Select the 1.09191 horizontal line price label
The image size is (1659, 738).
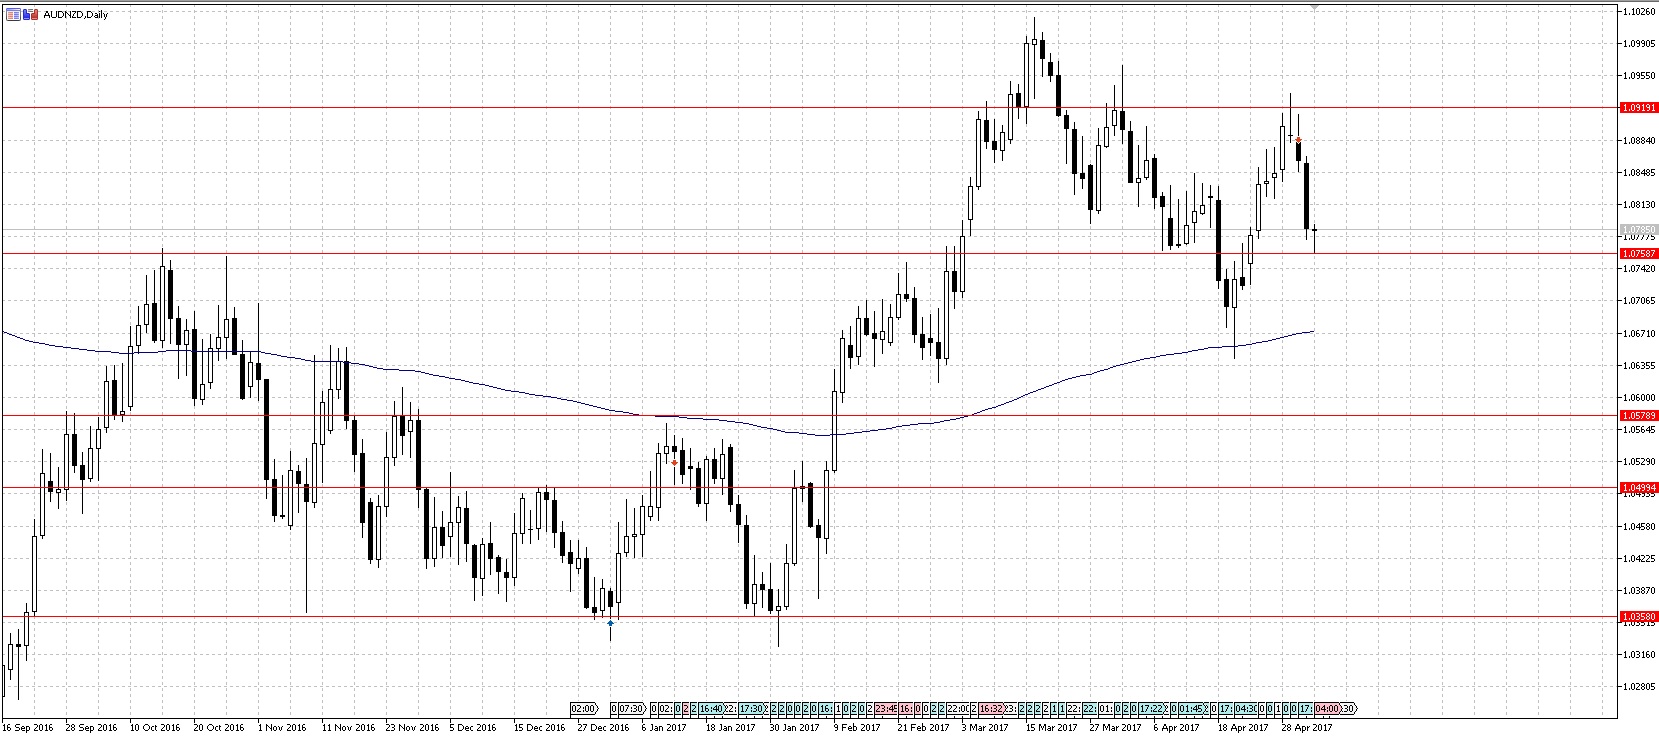[x=1638, y=107]
